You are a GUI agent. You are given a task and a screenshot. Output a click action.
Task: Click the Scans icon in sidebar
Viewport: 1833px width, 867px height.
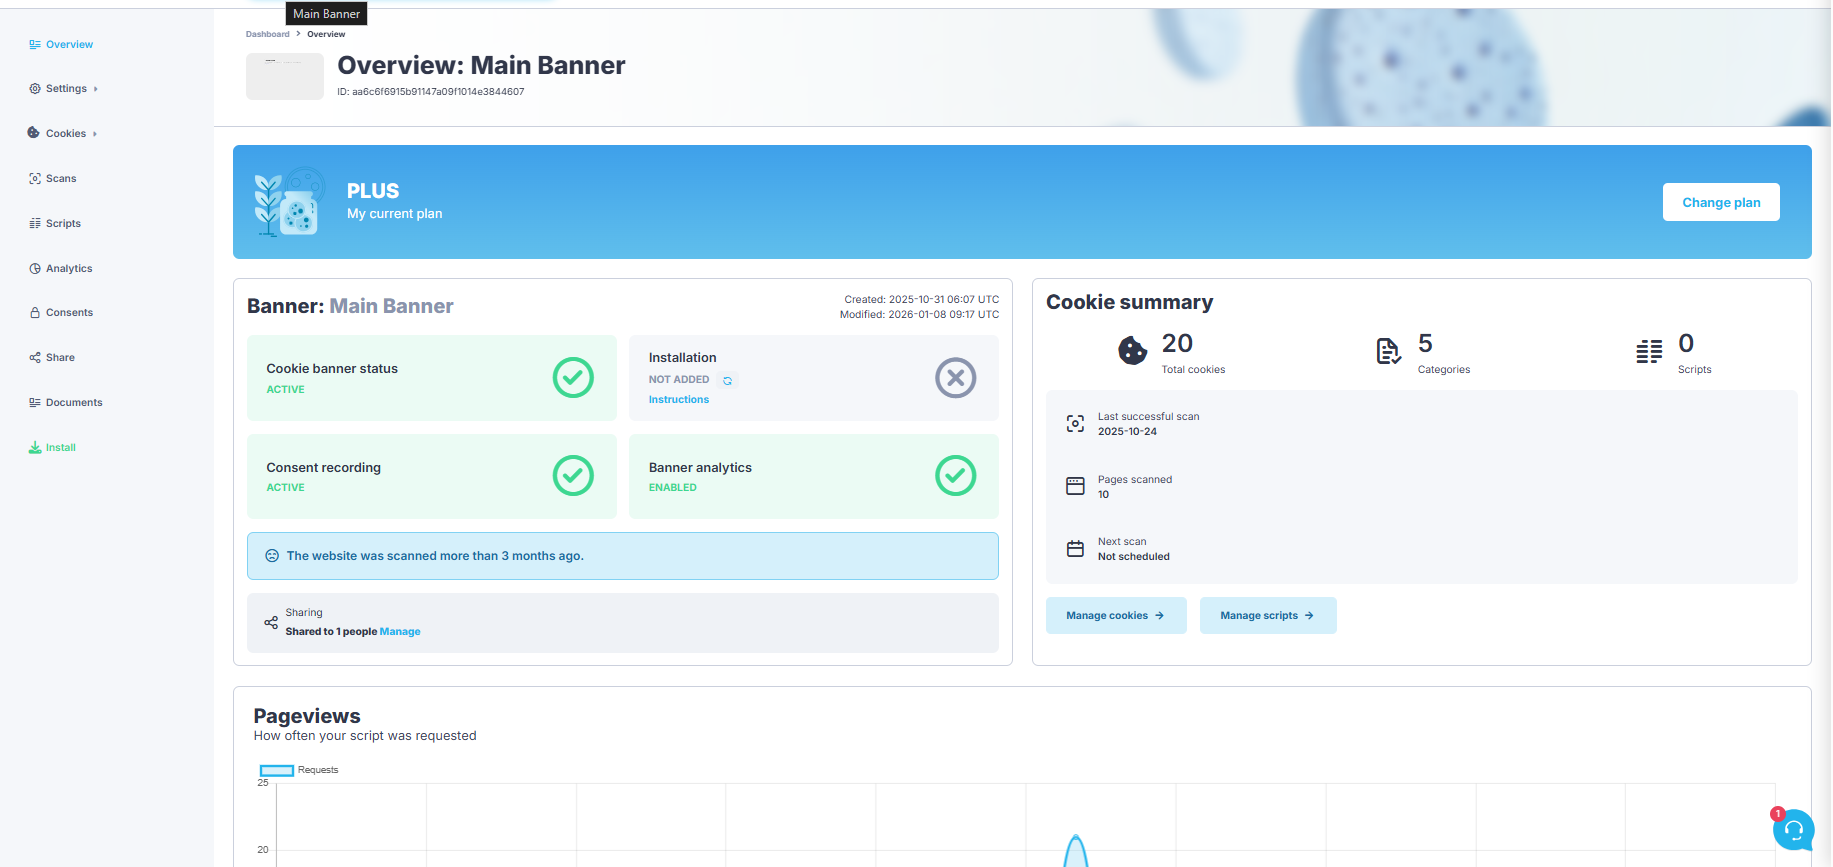[x=35, y=179]
